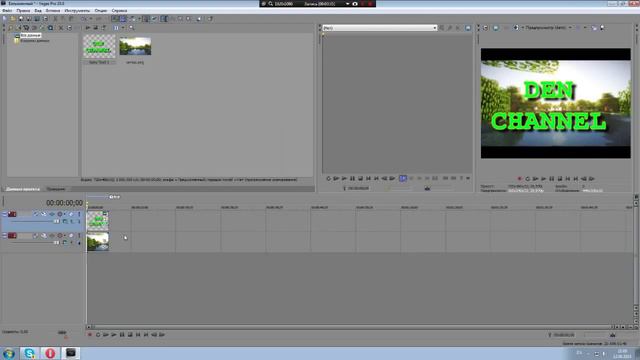This screenshot has width=640, height=360.
Task: Click the Undo arrow in main toolbar
Action: click(x=83, y=18)
